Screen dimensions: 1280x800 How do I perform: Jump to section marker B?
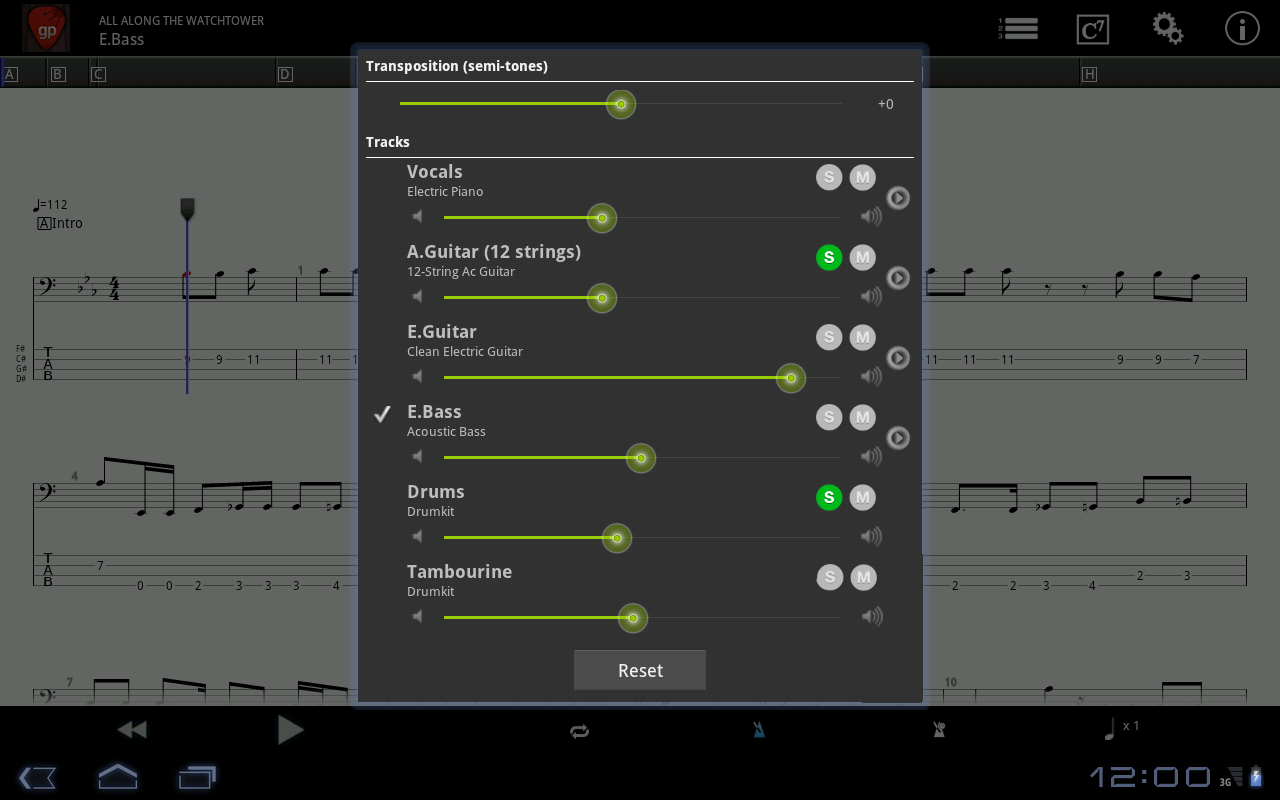point(57,74)
